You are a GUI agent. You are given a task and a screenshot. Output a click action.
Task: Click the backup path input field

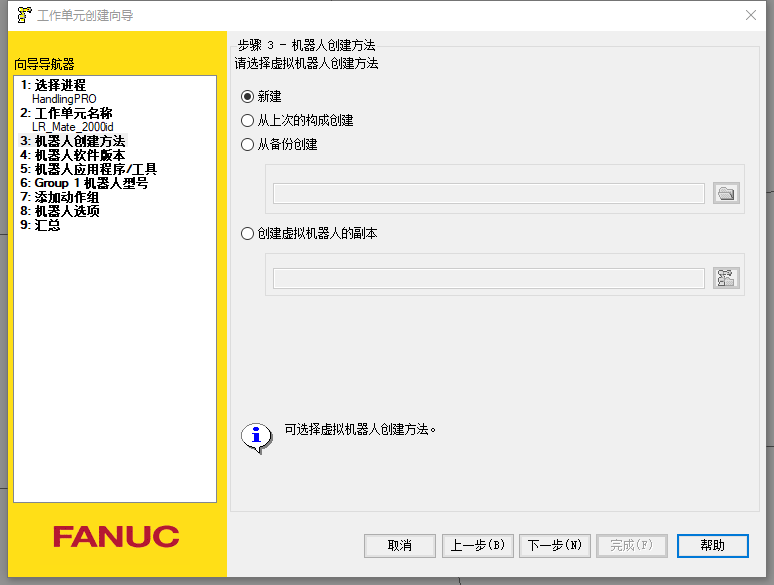[489, 194]
